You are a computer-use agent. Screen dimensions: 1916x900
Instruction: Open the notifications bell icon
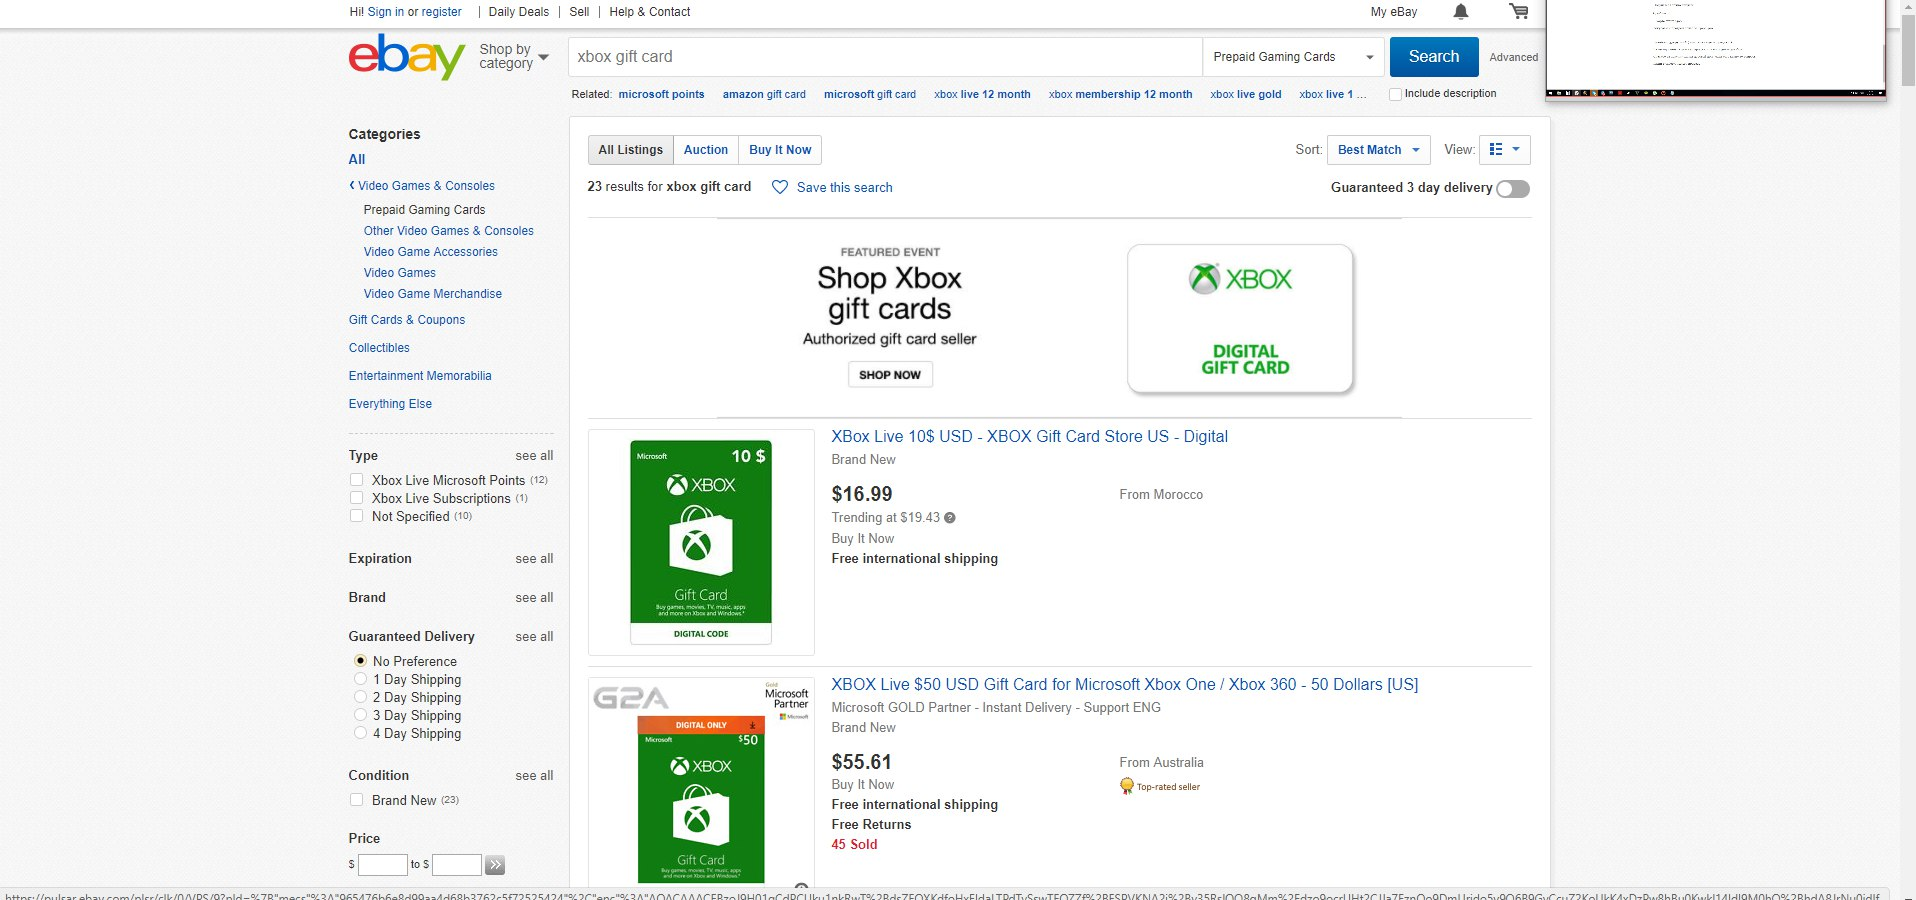(x=1460, y=12)
